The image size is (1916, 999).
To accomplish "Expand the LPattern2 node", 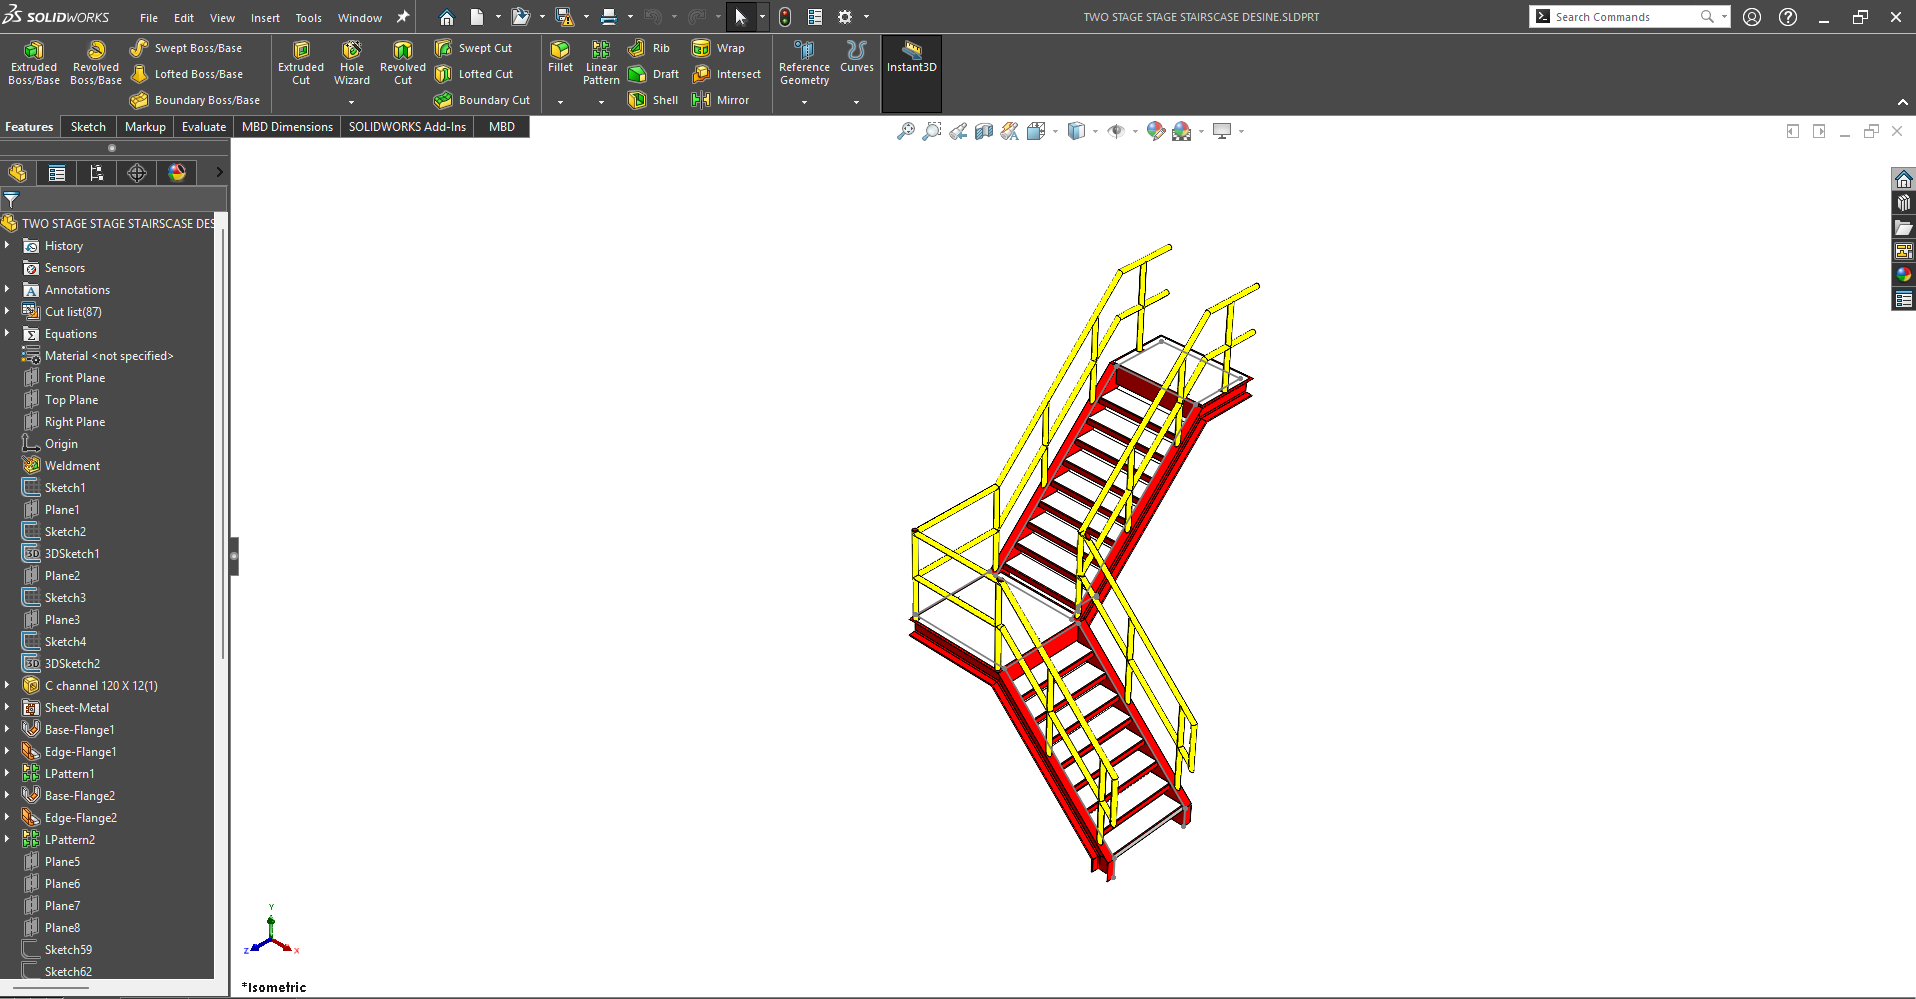I will [x=7, y=839].
